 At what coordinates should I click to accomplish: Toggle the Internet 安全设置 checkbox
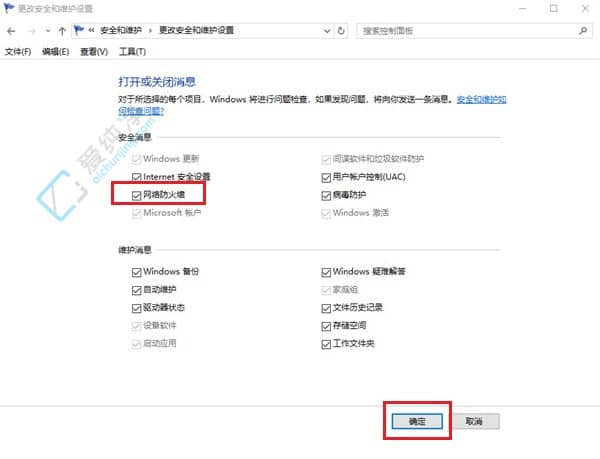pos(136,177)
